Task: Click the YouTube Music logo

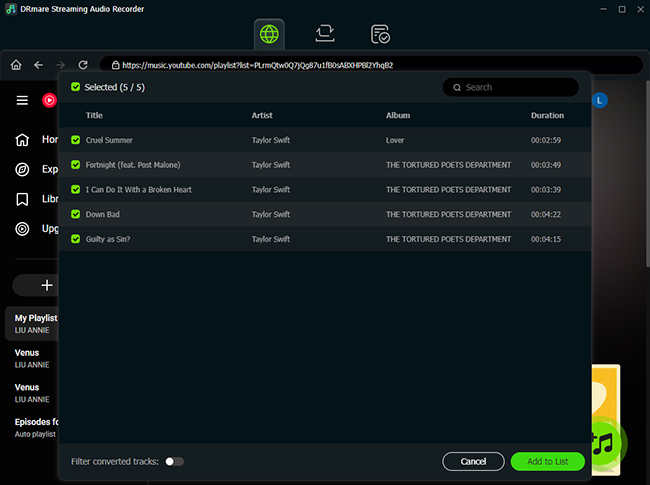Action: point(49,100)
